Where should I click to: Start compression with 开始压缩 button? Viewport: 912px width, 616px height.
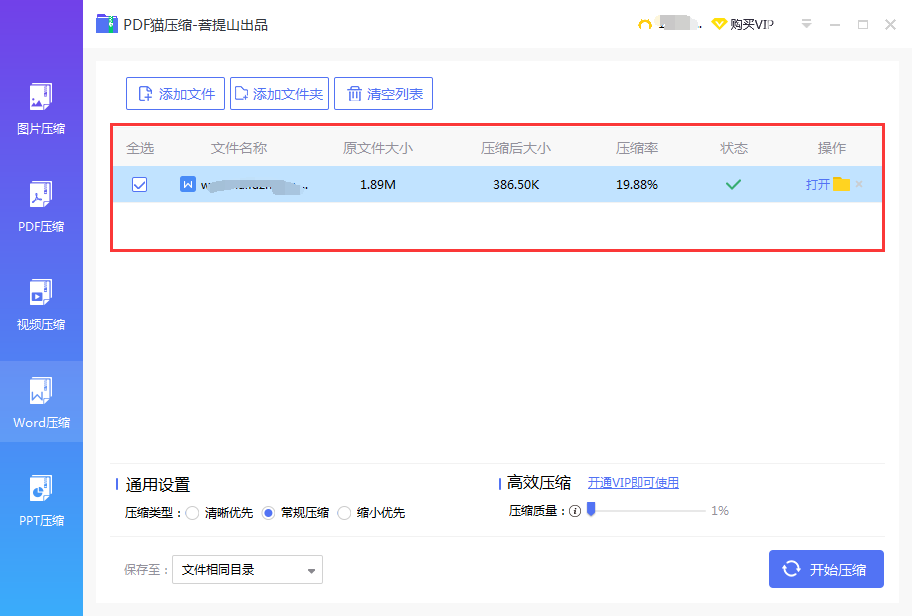(826, 569)
